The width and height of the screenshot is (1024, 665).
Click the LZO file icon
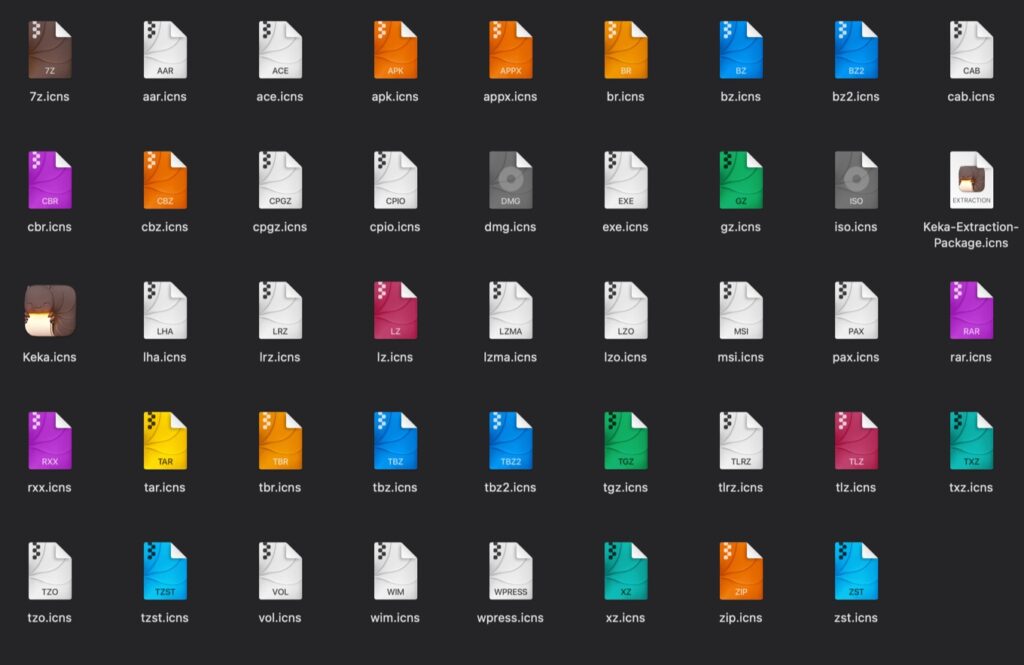pos(626,310)
